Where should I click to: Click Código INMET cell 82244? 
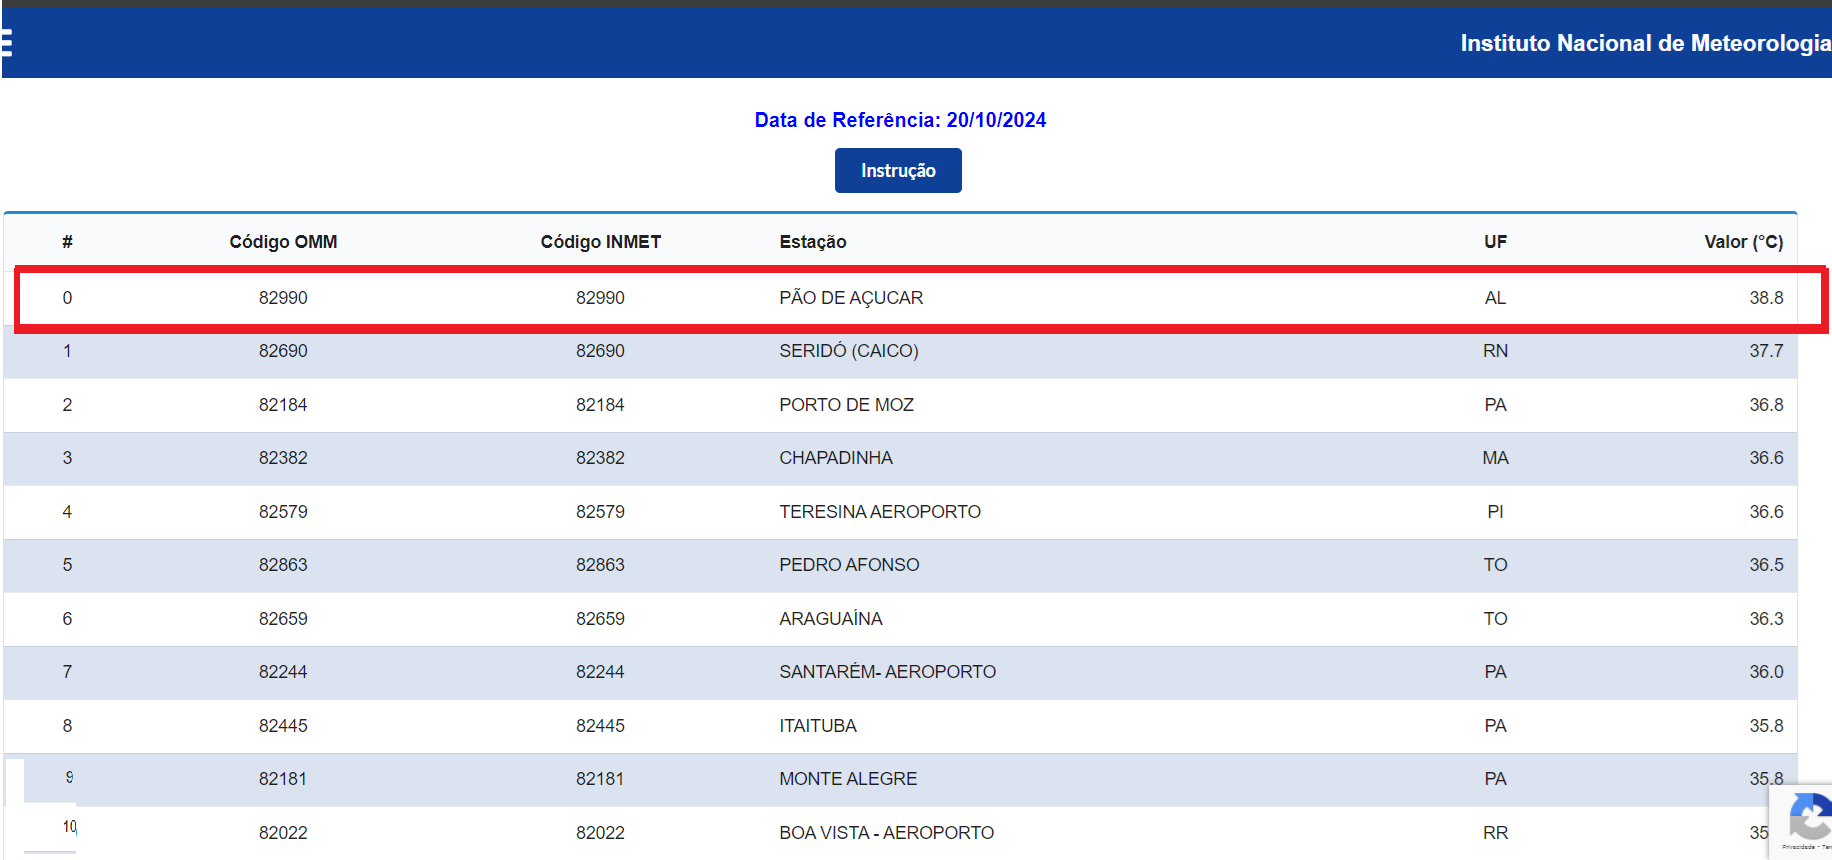(x=600, y=672)
